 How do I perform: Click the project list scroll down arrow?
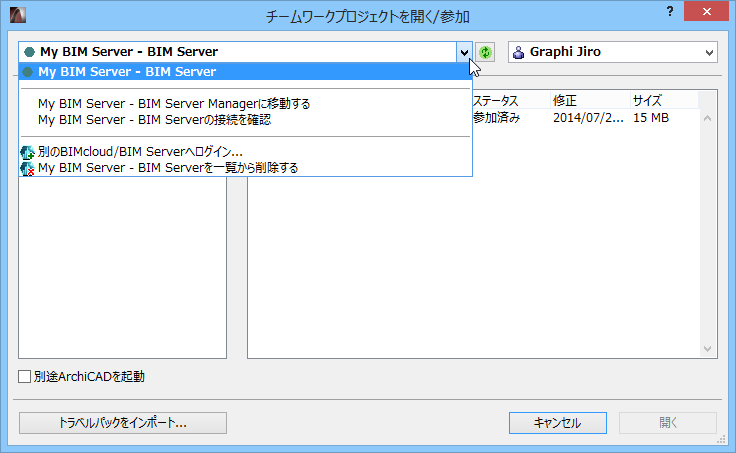(x=708, y=349)
